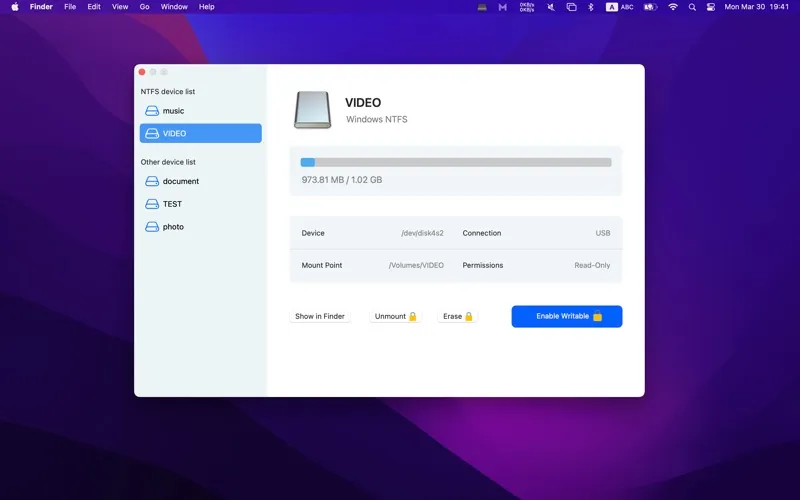800x500 pixels.
Task: Click the Read-Only permissions value
Action: pyautogui.click(x=592, y=265)
